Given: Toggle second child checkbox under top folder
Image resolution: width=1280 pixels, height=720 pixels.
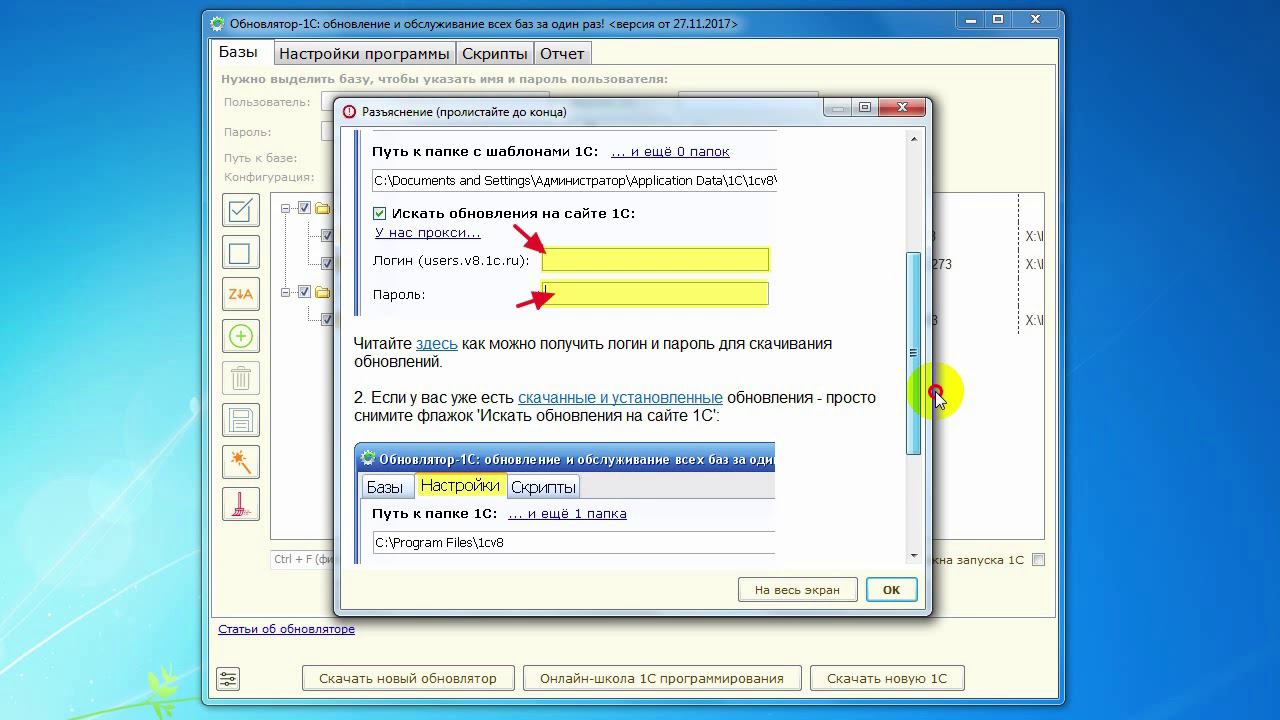Looking at the screenshot, I should (328, 264).
